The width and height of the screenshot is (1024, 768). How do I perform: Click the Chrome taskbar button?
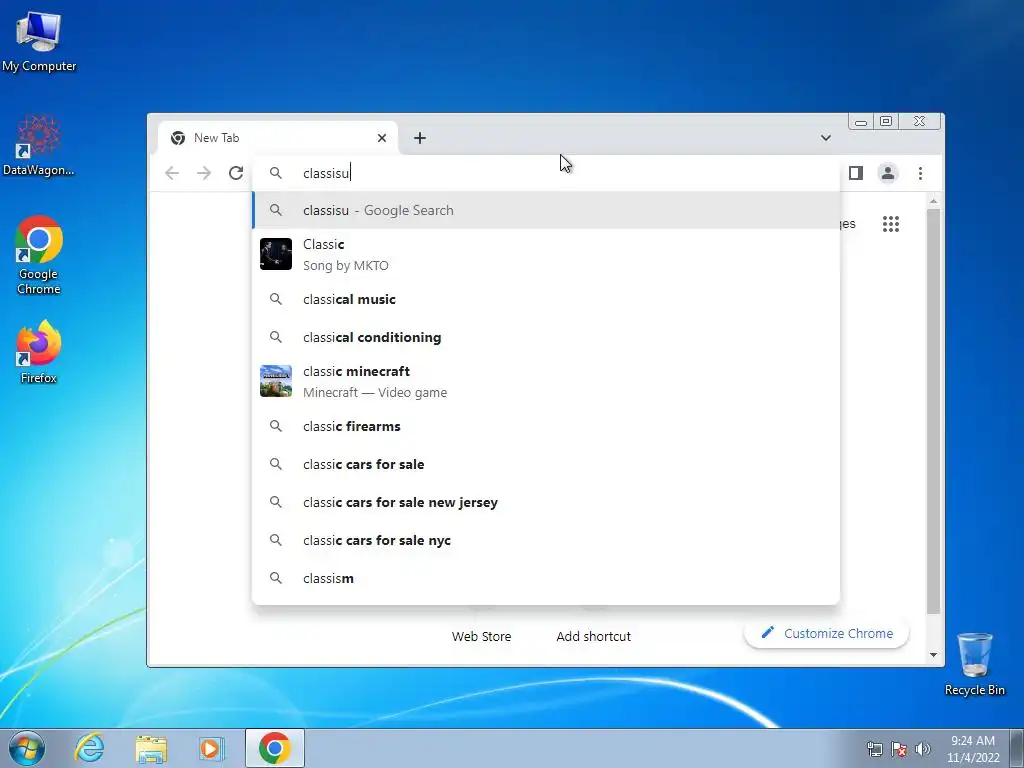tap(275, 748)
